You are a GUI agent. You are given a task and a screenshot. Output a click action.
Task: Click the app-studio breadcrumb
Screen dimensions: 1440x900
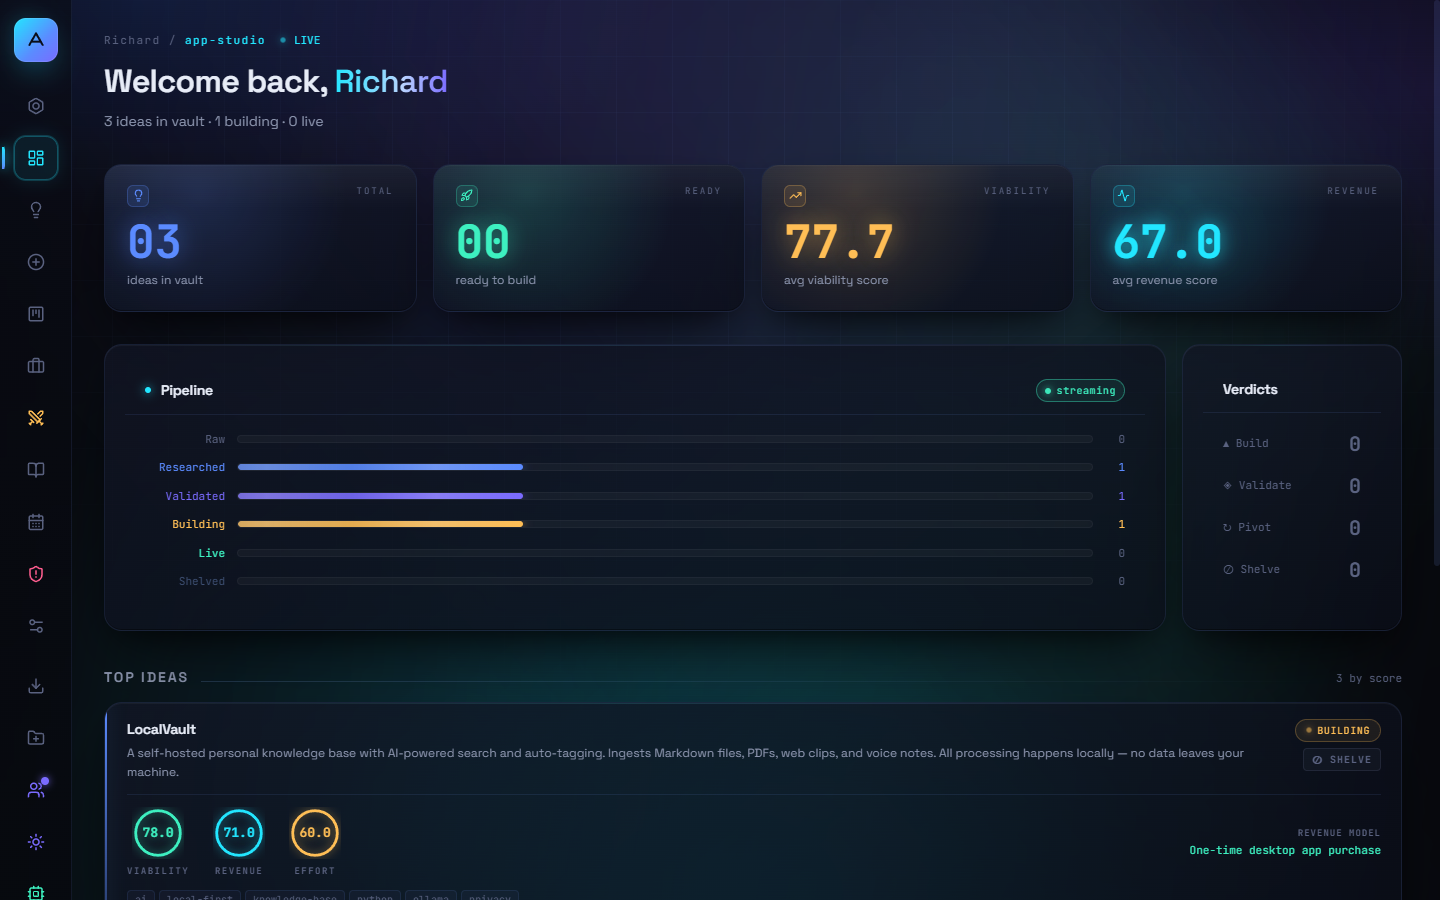(x=225, y=41)
